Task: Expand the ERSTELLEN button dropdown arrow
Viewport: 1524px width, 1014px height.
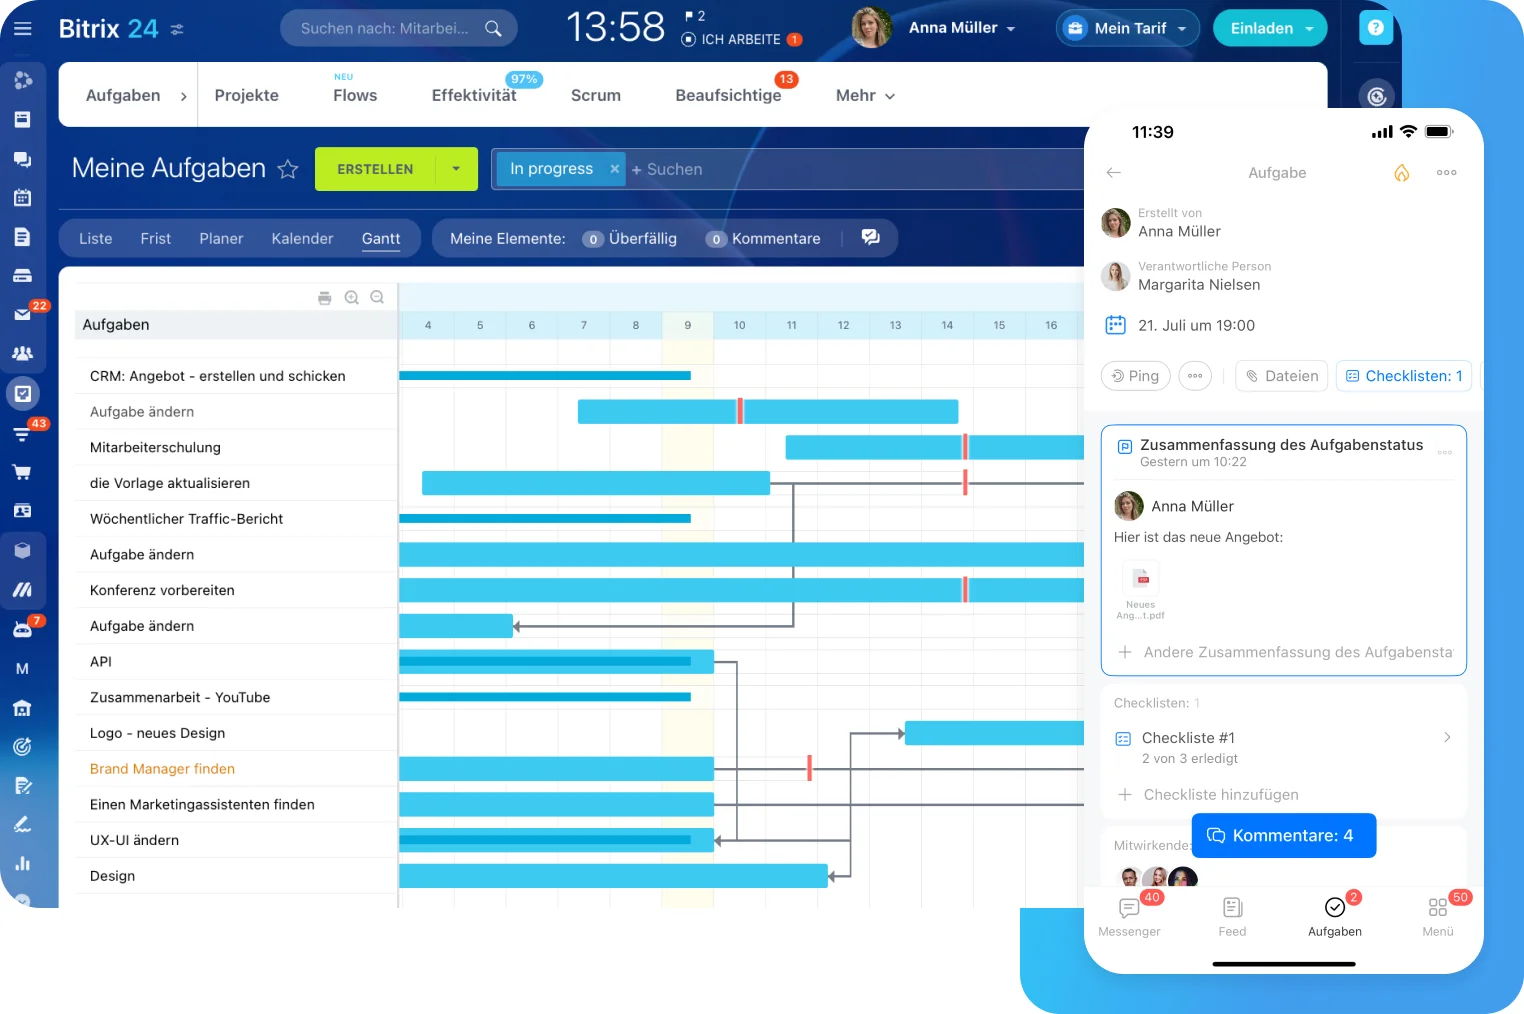Action: pos(456,169)
